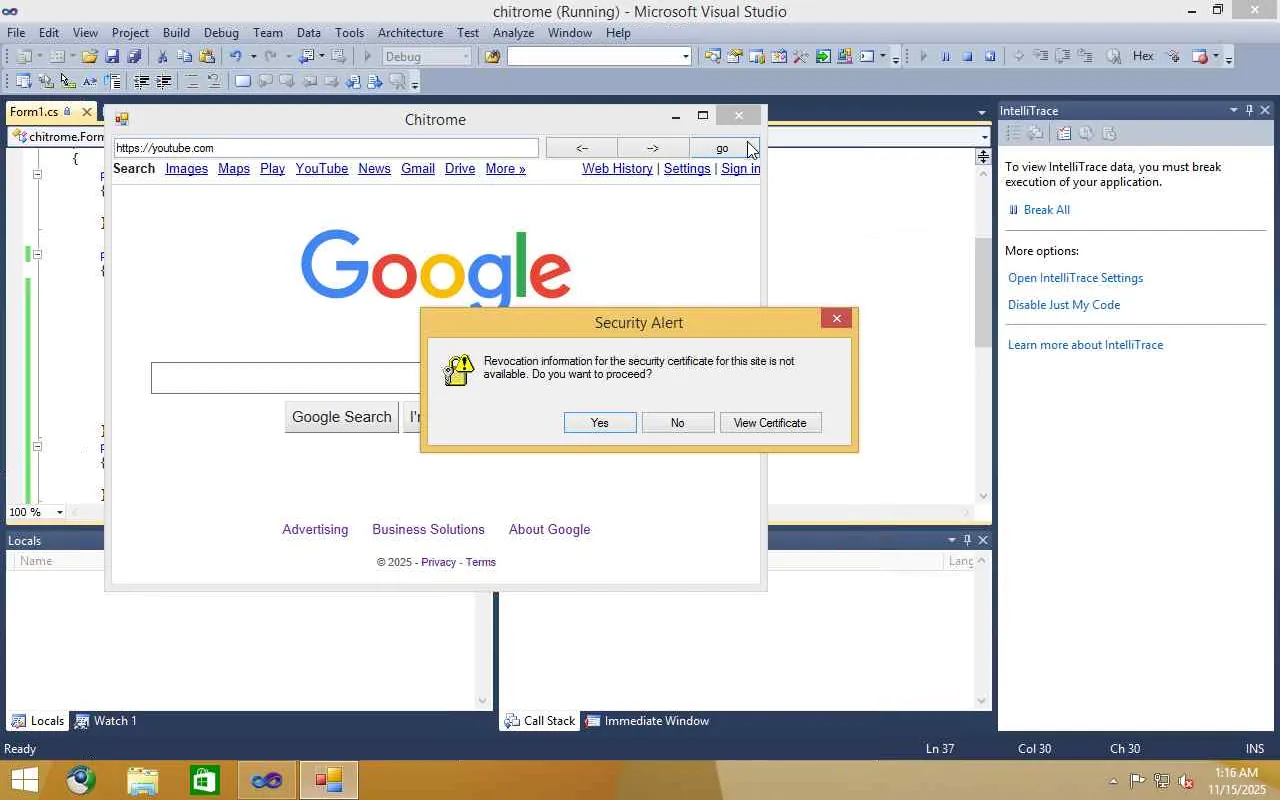Switch to the Immediate Window tab
Image resolution: width=1280 pixels, height=800 pixels.
tap(647, 721)
